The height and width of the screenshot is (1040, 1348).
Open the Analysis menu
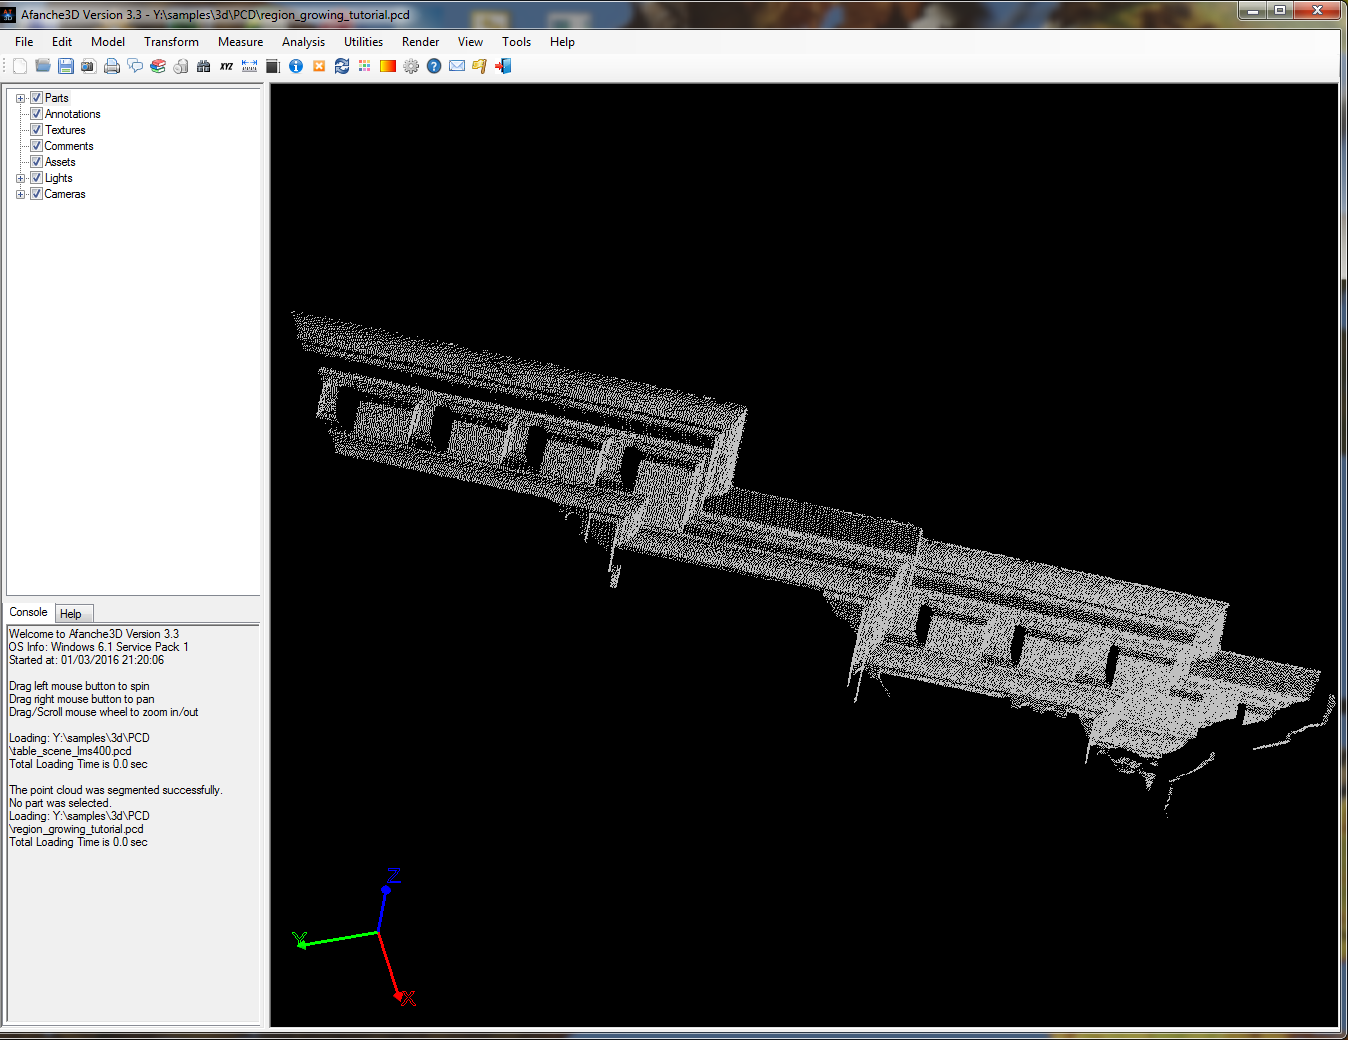click(x=303, y=42)
